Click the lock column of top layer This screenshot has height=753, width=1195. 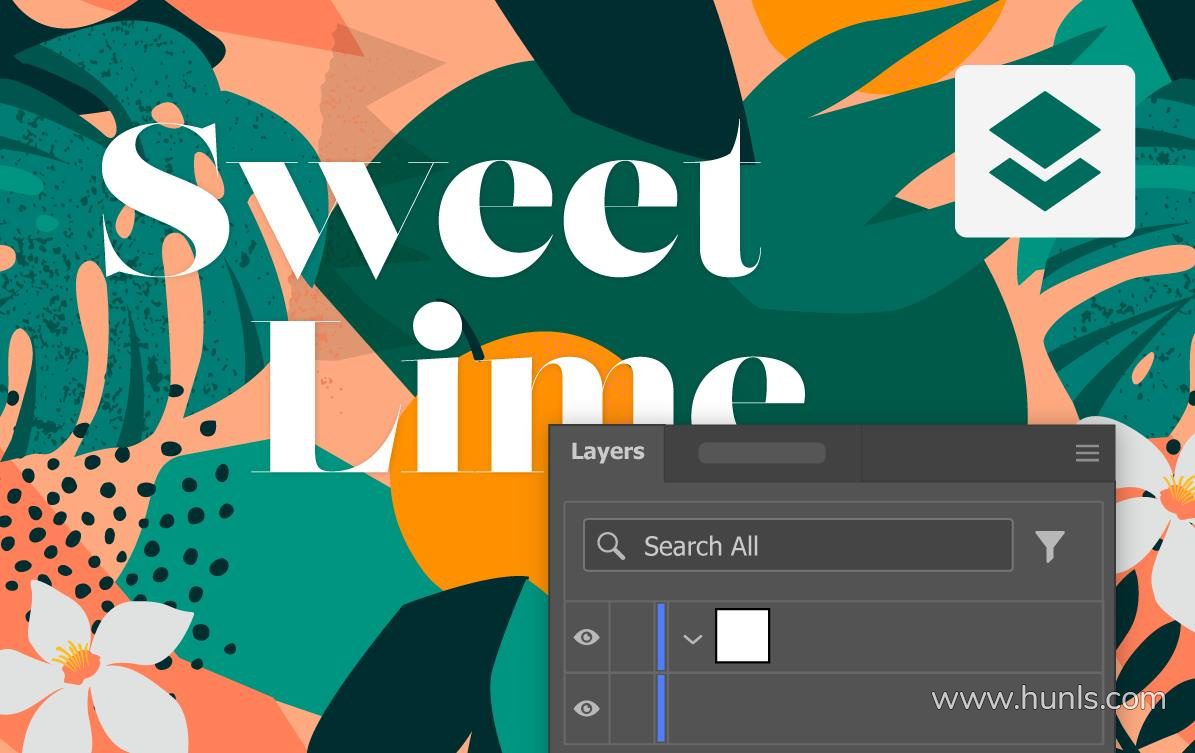pyautogui.click(x=631, y=636)
